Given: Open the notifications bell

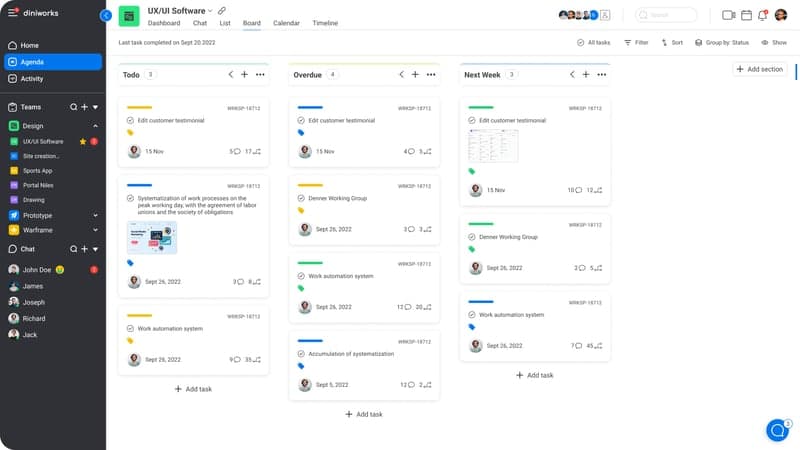Looking at the screenshot, I should tap(763, 15).
